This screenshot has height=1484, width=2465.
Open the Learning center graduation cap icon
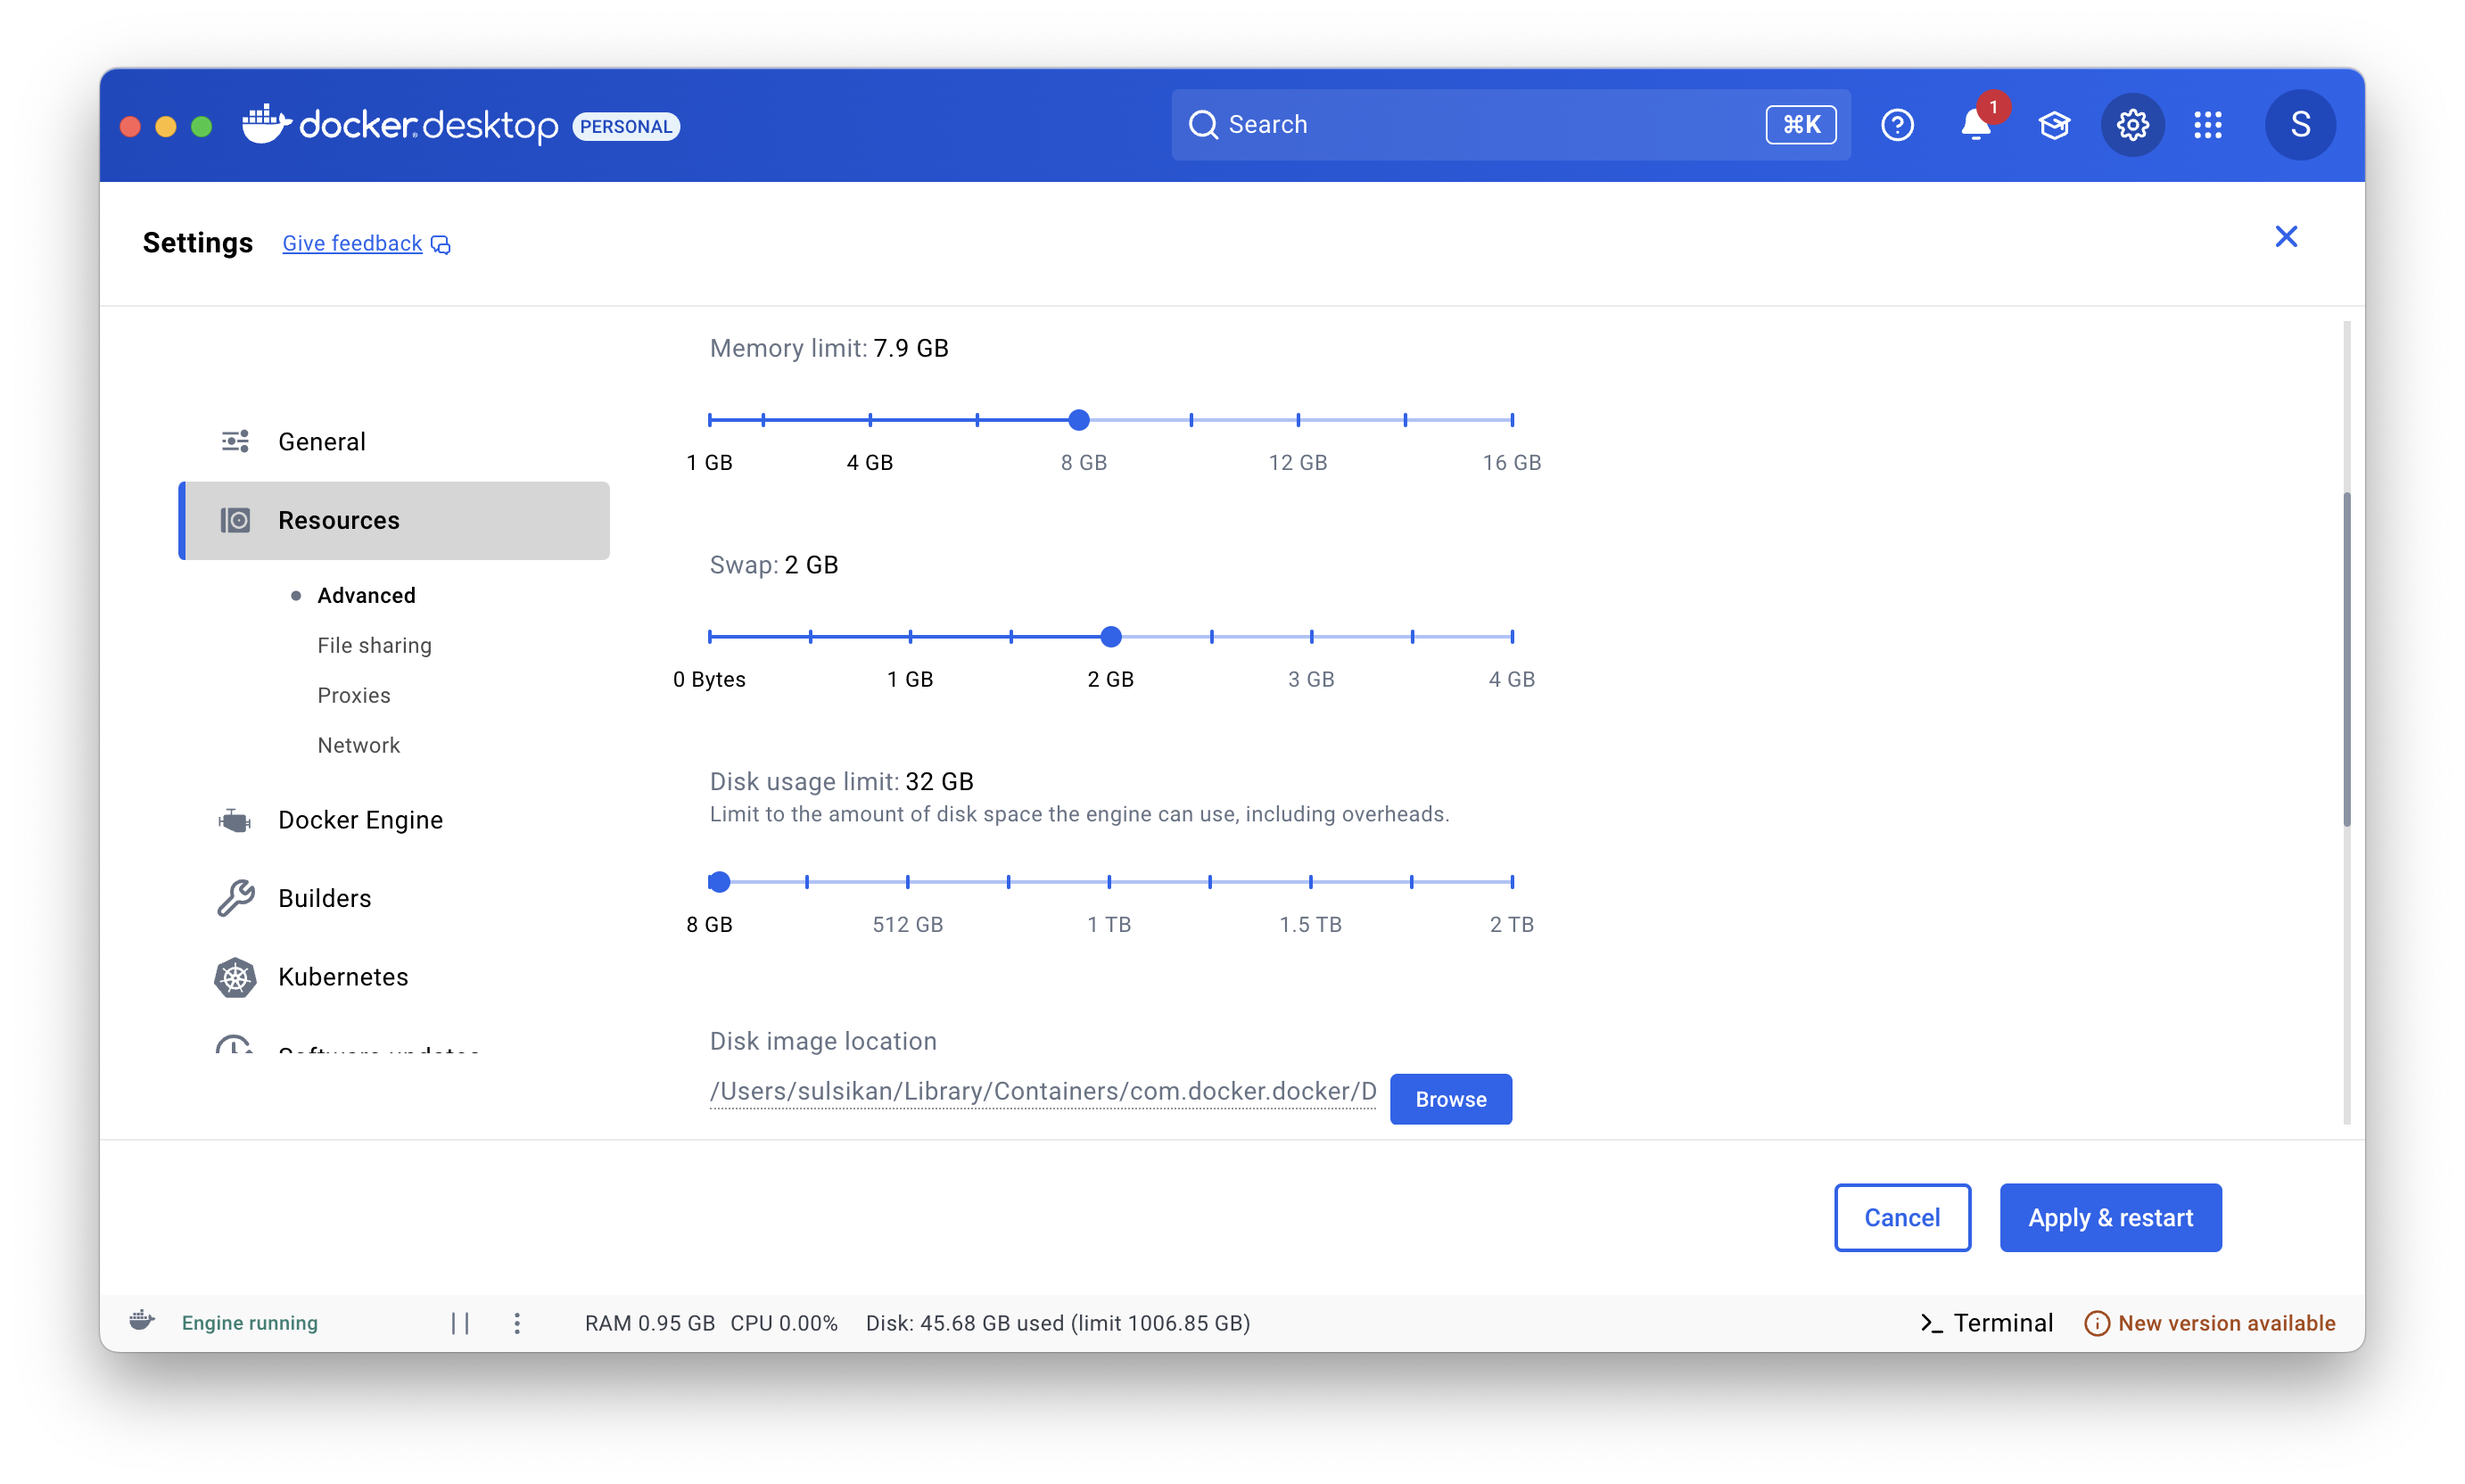tap(2054, 125)
